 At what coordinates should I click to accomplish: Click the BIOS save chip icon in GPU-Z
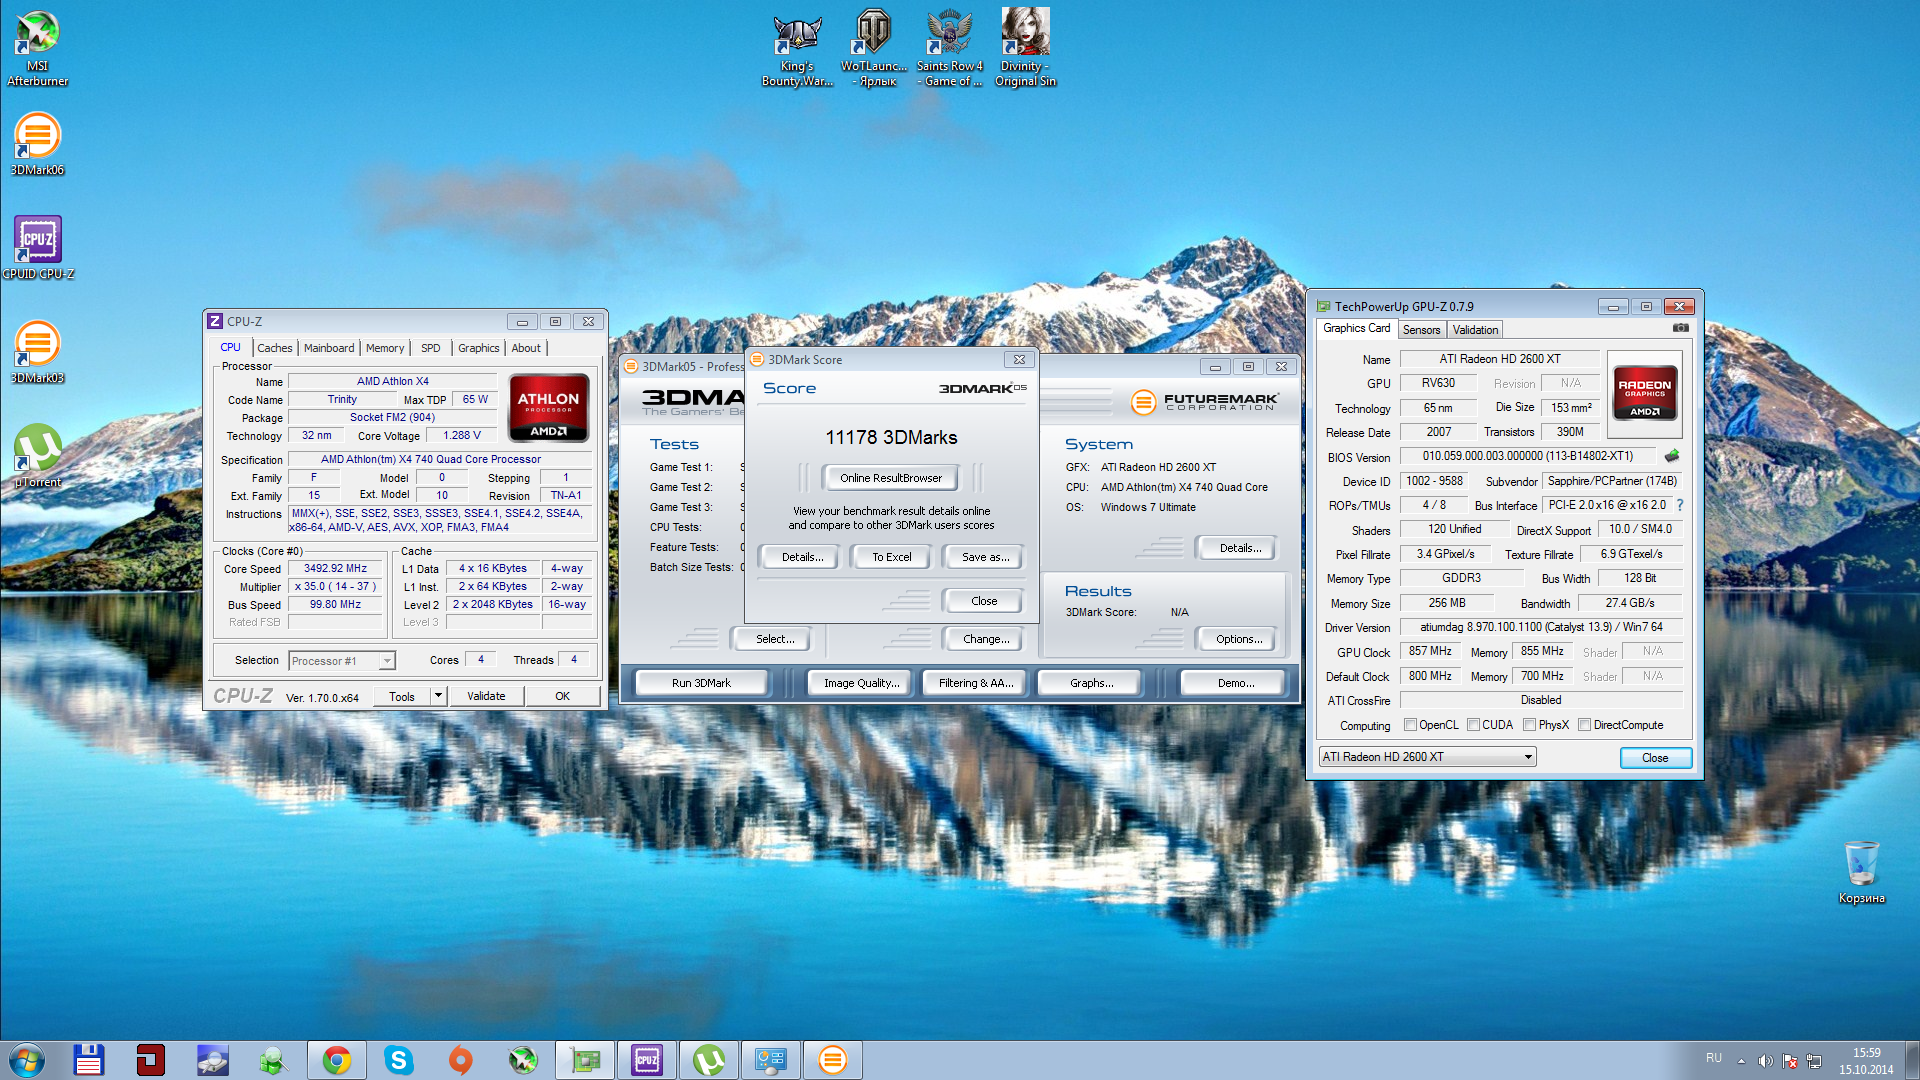click(x=1671, y=456)
